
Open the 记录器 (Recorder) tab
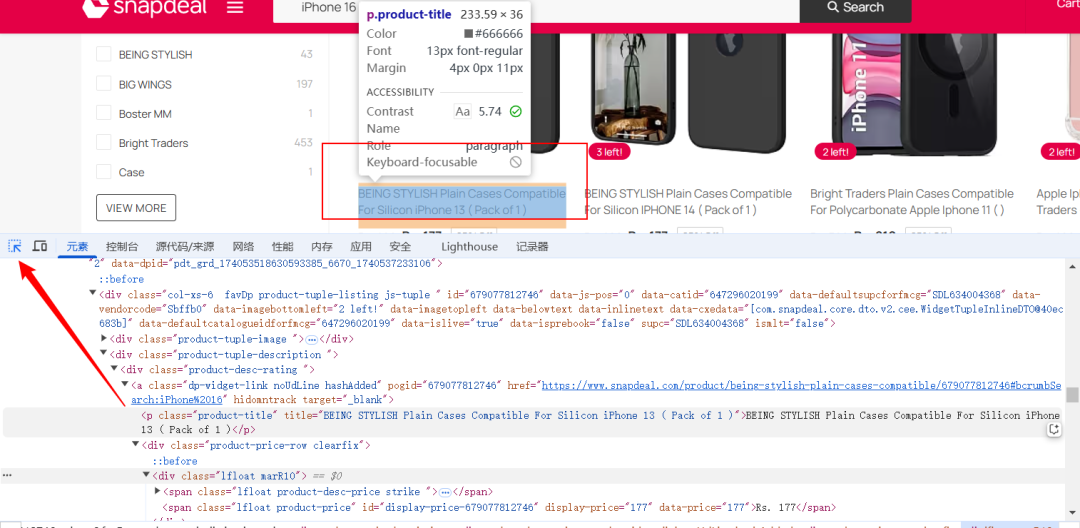(532, 246)
